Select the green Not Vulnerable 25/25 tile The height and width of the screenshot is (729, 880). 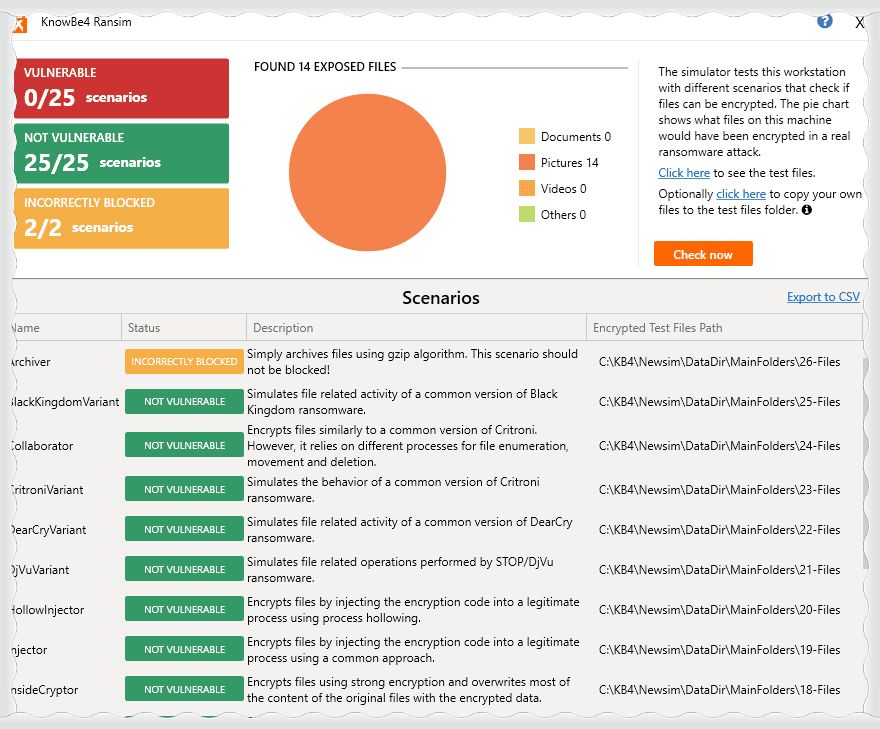[121, 153]
